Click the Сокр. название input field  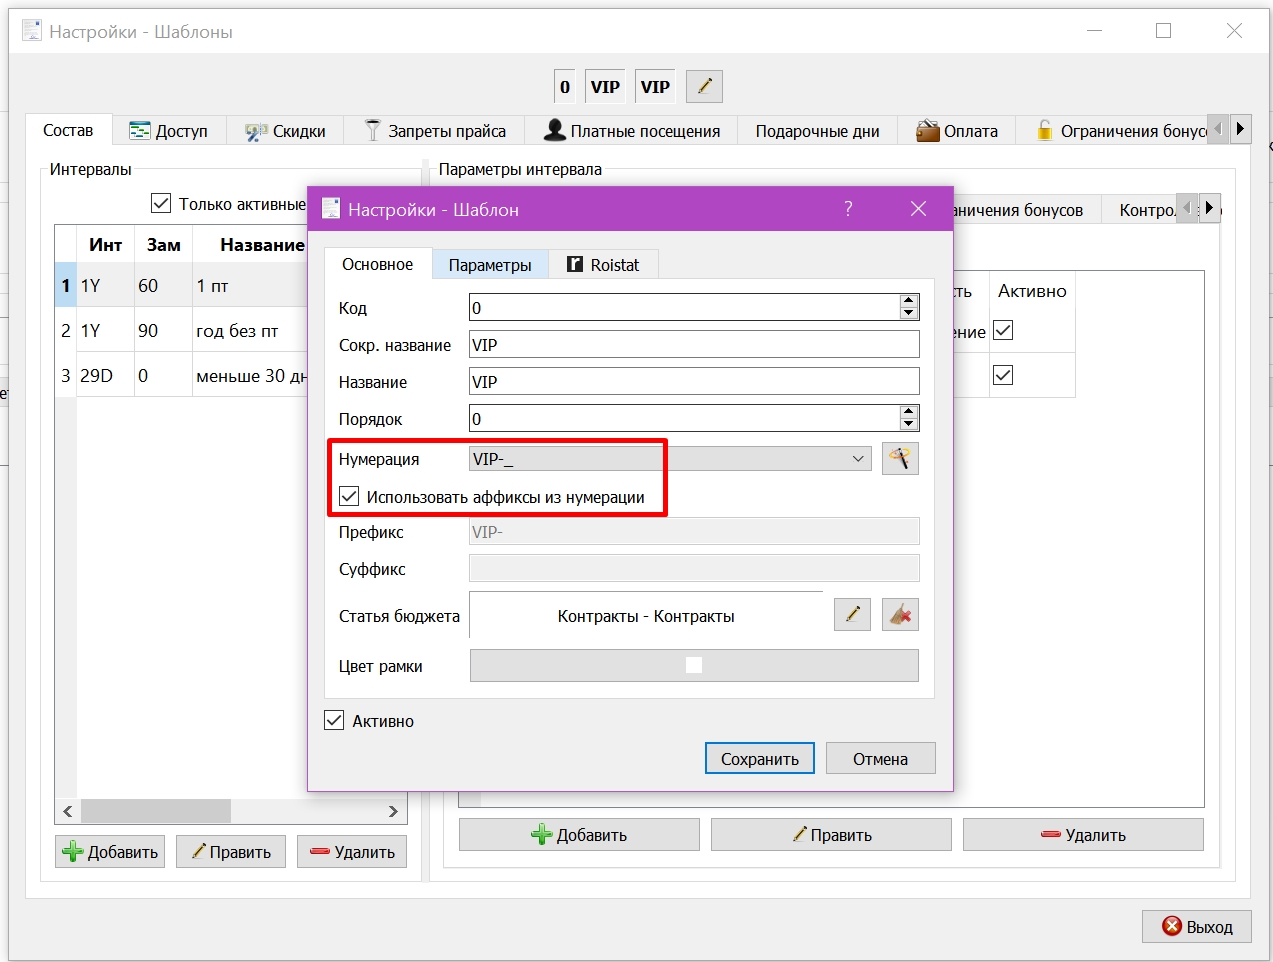point(694,344)
